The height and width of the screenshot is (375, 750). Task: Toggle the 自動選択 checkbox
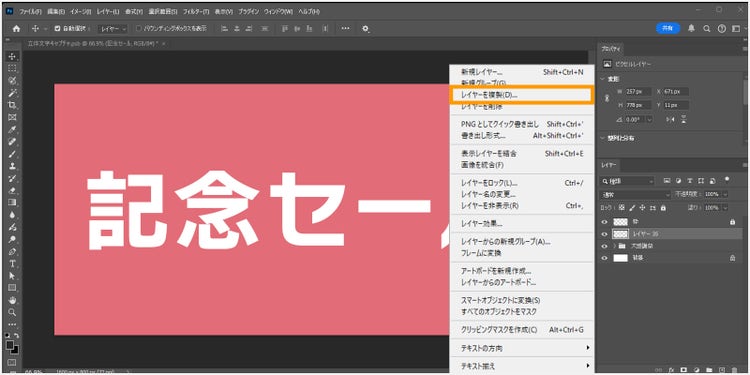[57, 29]
